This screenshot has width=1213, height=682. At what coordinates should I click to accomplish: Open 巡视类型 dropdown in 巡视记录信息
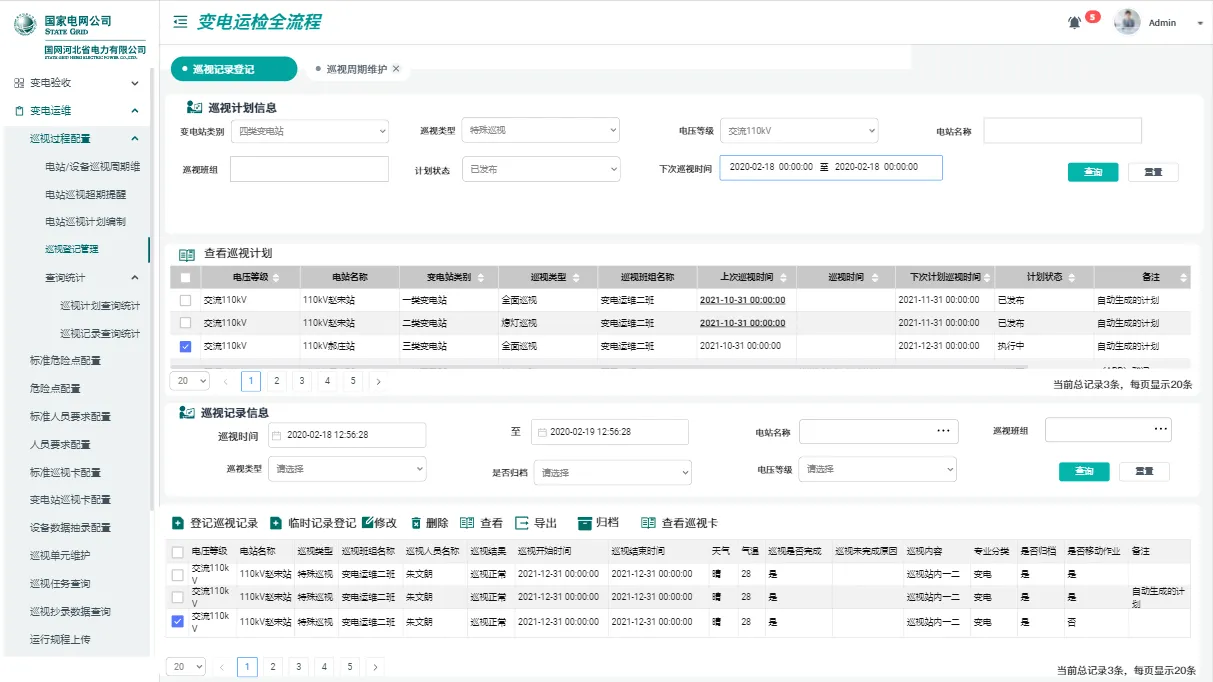pos(348,469)
